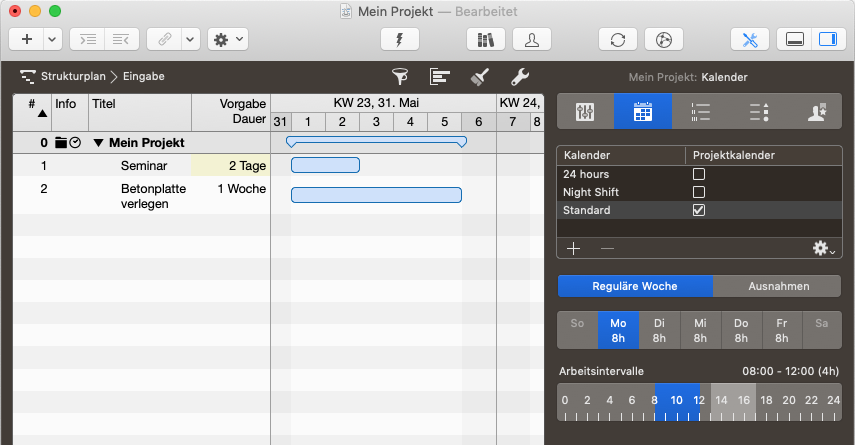
Task: Click the 14 hour mark on Arbeitsintervalle bar
Action: [x=721, y=400]
